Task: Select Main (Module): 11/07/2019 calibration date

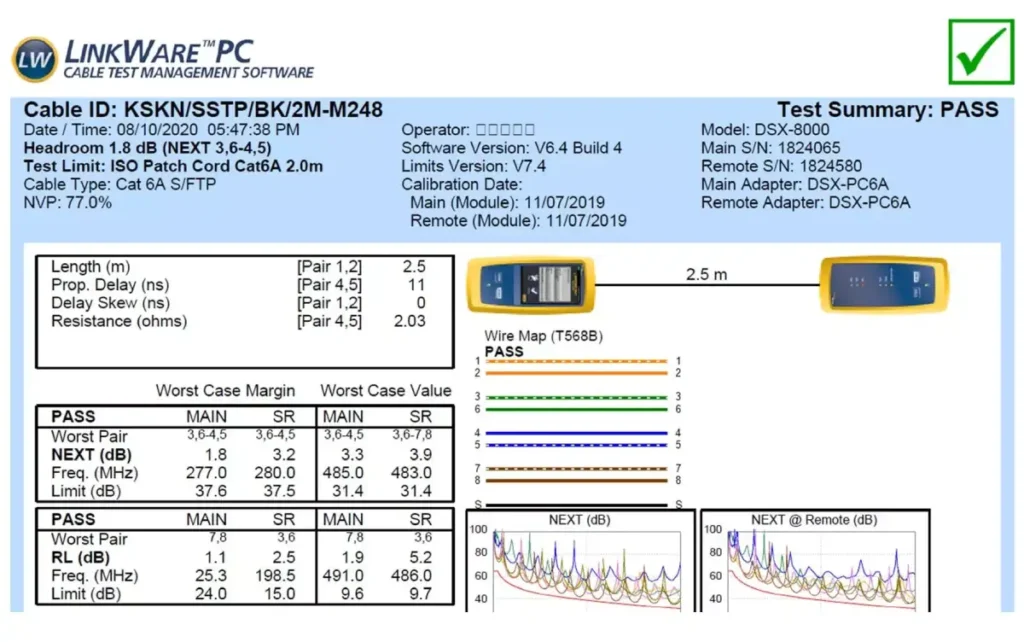Action: tap(507, 202)
